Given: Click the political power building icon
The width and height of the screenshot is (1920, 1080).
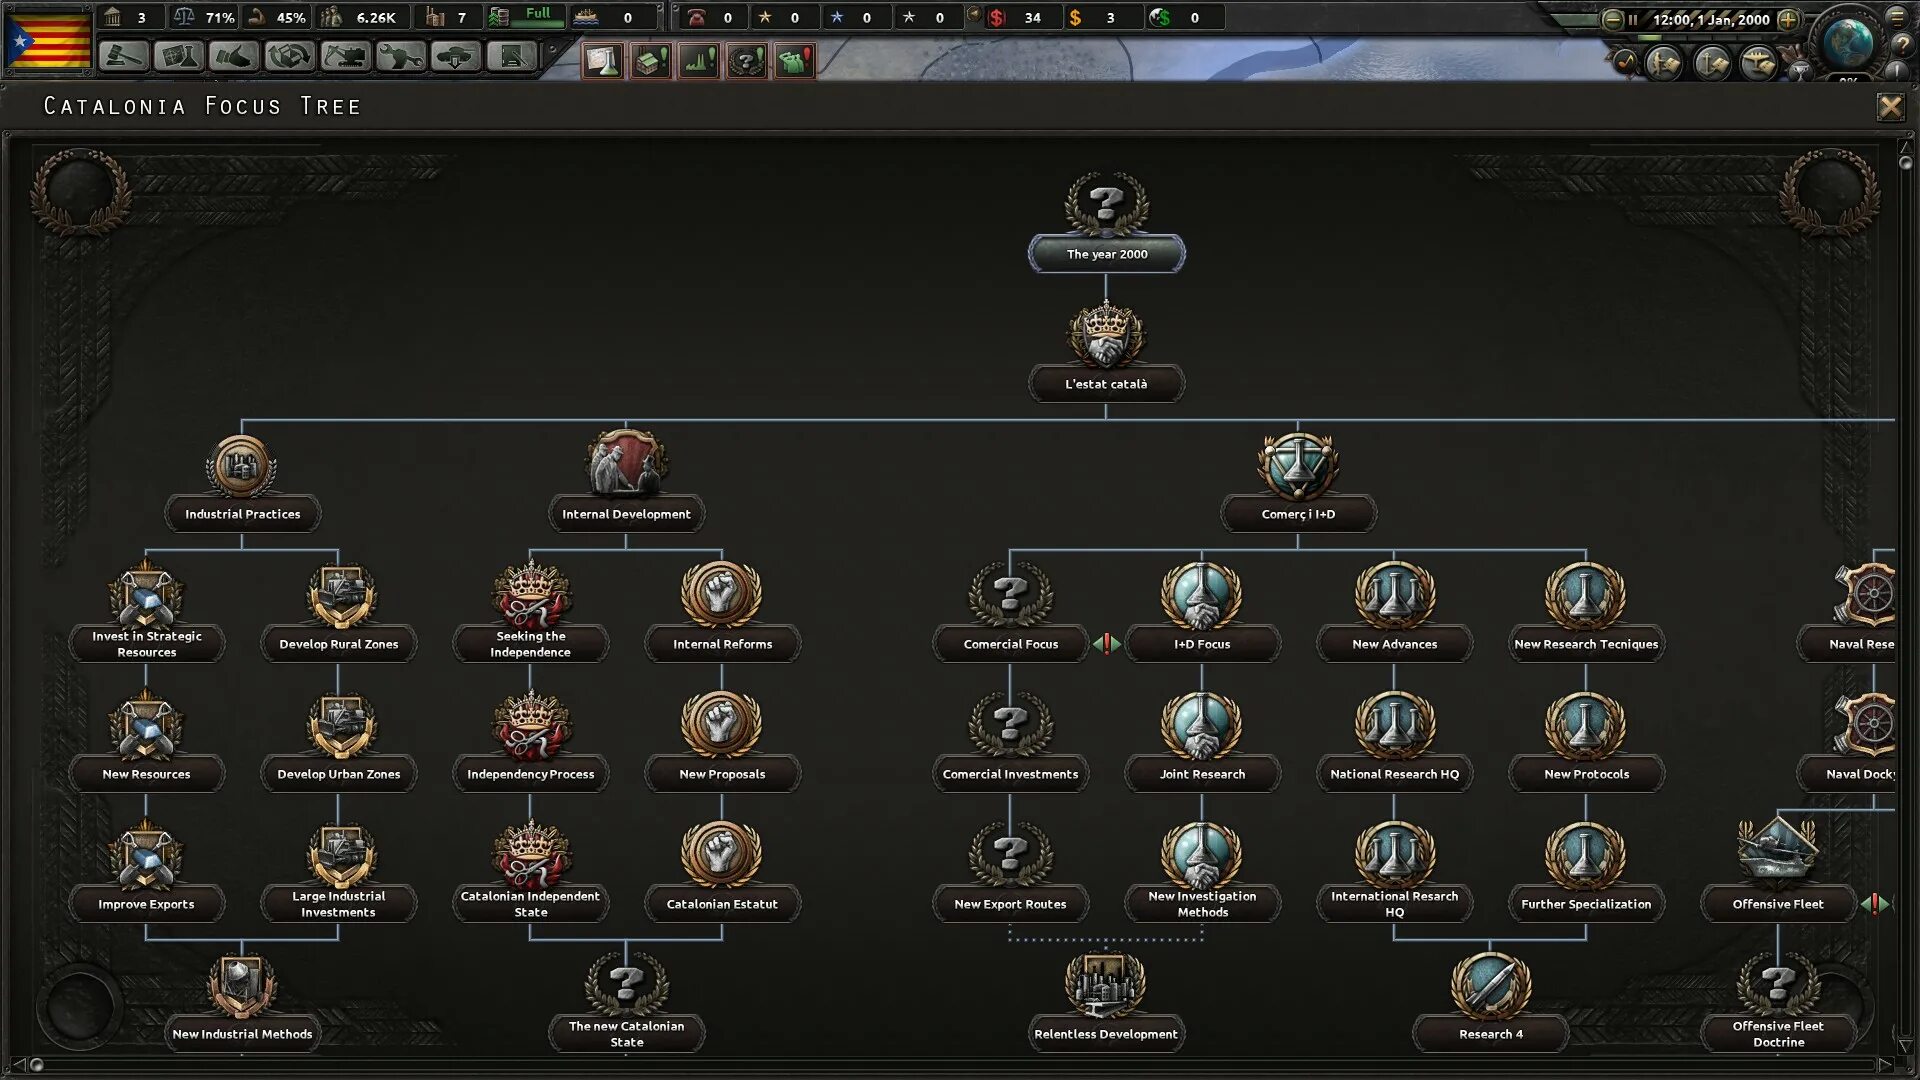Looking at the screenshot, I should 113,17.
